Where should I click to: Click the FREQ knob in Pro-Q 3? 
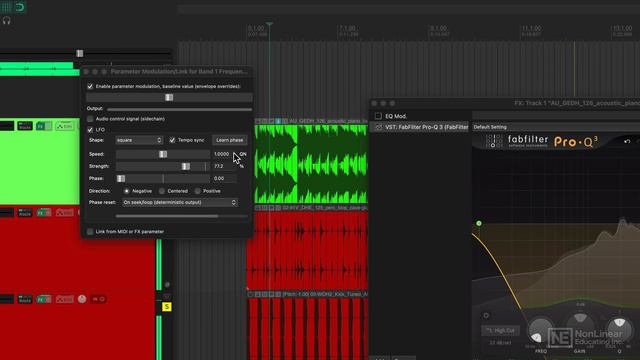point(541,331)
